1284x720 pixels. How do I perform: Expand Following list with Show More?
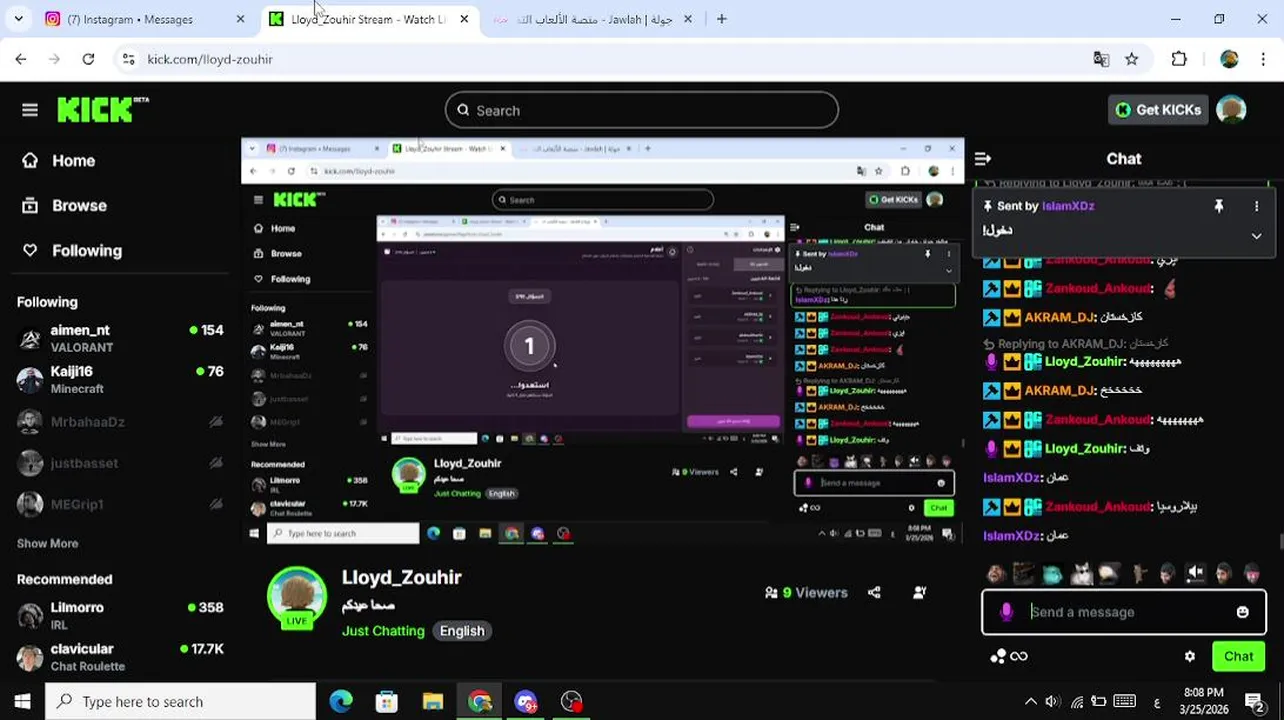tap(47, 543)
